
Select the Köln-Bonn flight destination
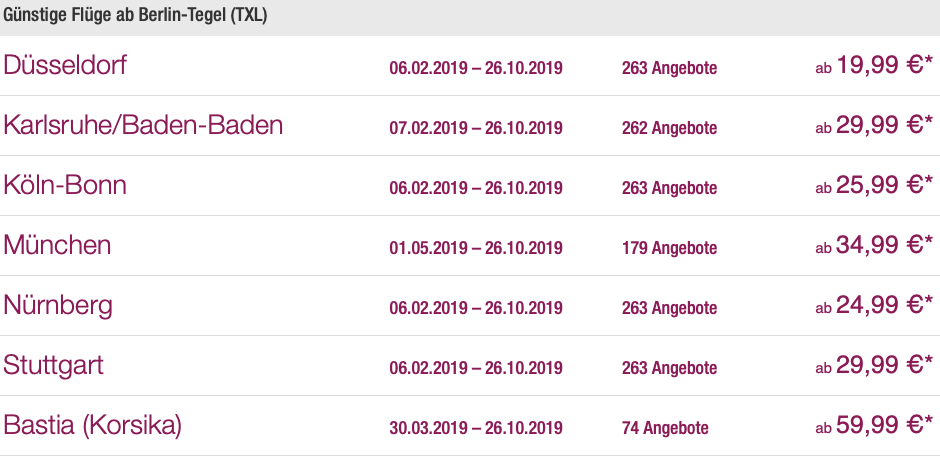coord(65,185)
